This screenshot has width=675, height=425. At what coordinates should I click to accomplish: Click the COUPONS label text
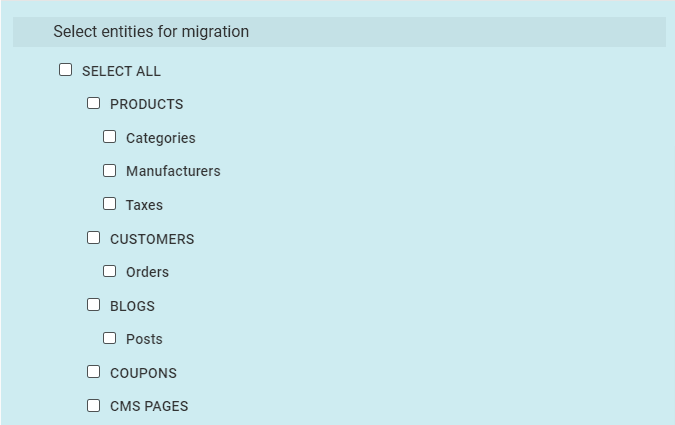(x=143, y=373)
